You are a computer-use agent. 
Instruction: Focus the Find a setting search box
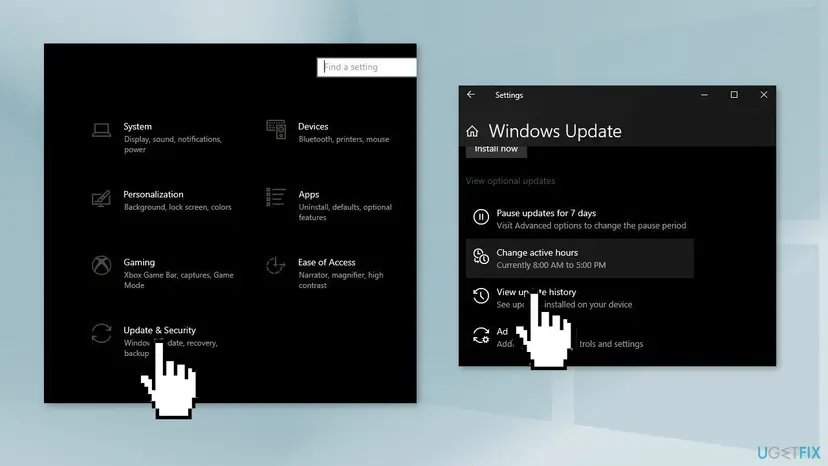pyautogui.click(x=366, y=67)
